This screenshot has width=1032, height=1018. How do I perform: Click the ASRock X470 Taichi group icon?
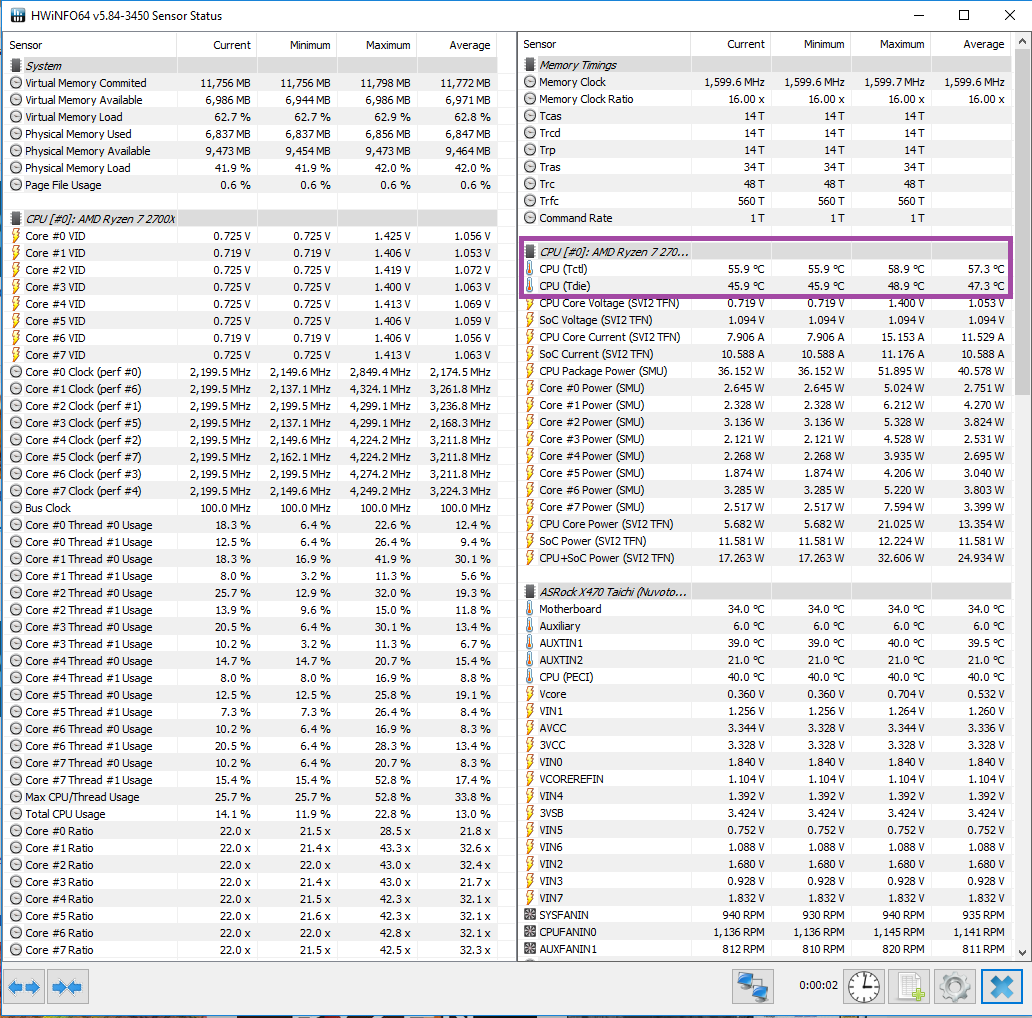coord(530,592)
